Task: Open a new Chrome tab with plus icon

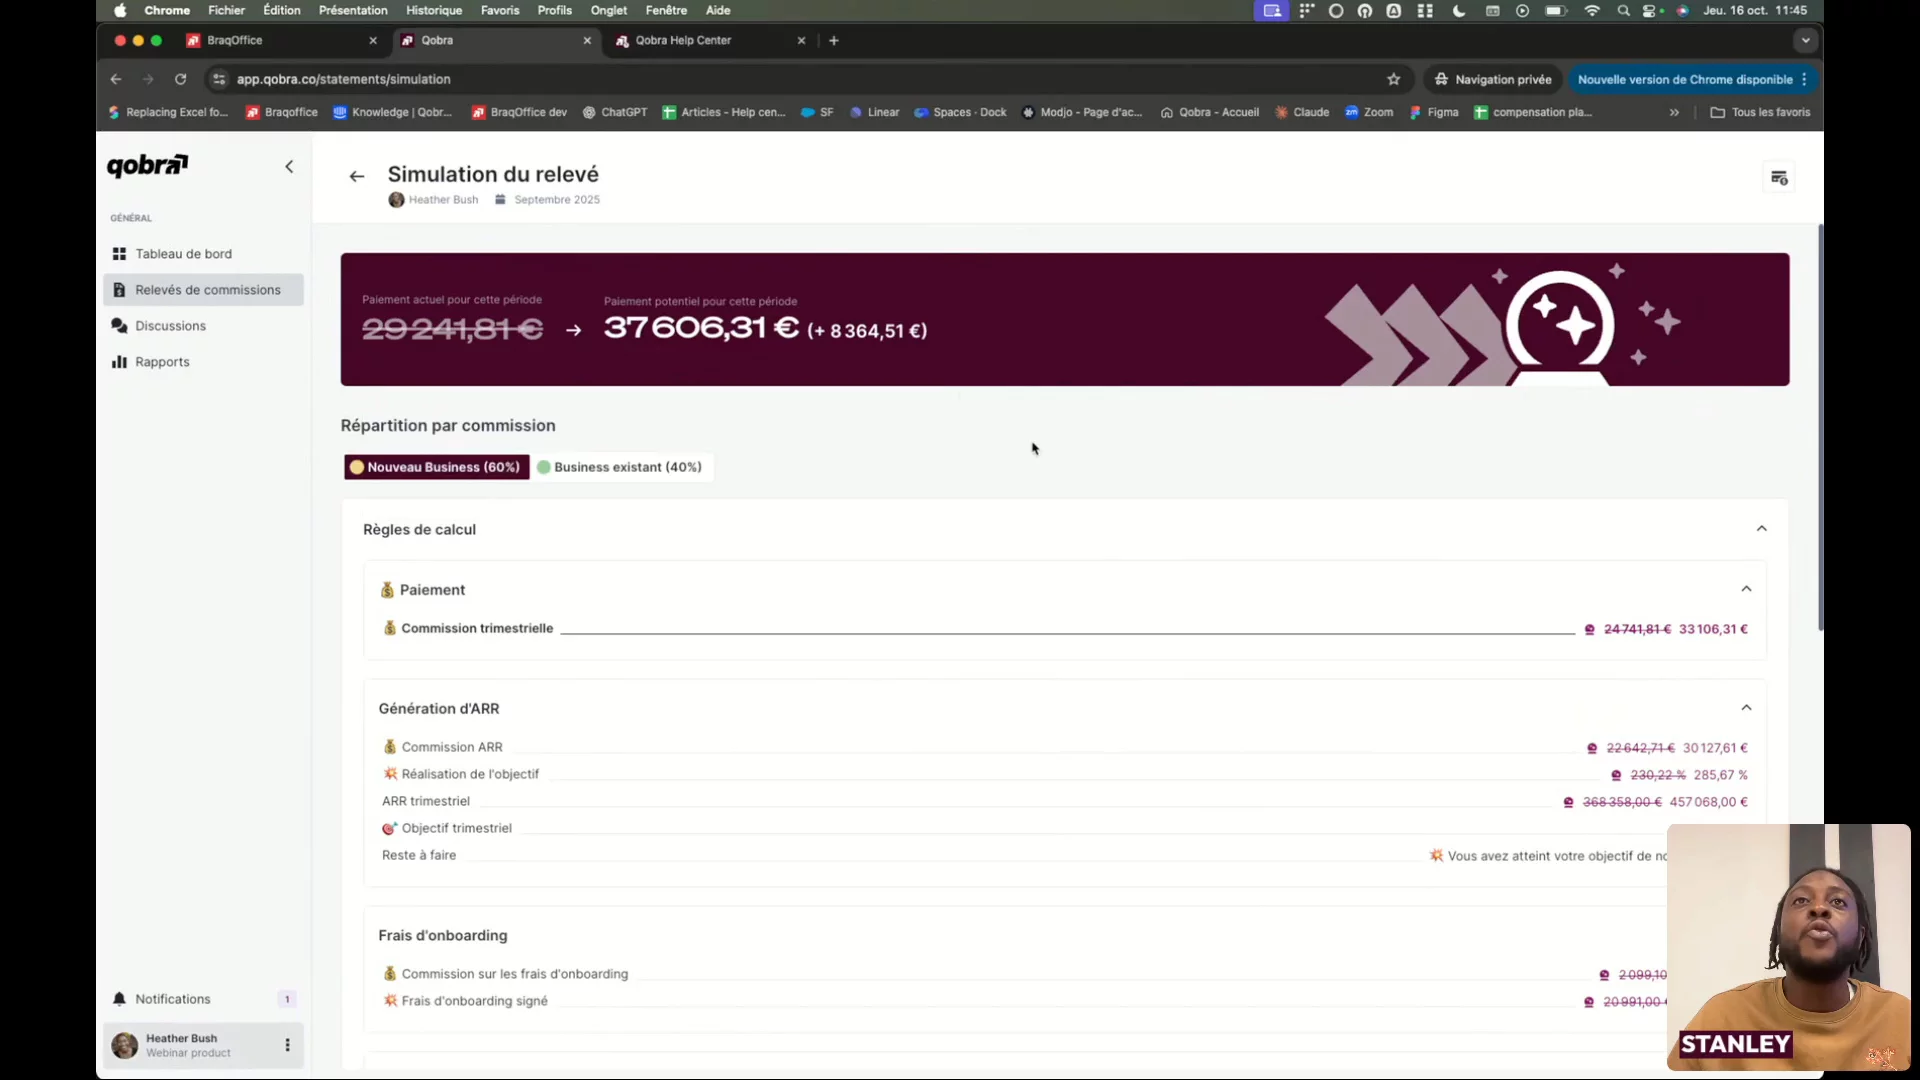Action: 833,40
